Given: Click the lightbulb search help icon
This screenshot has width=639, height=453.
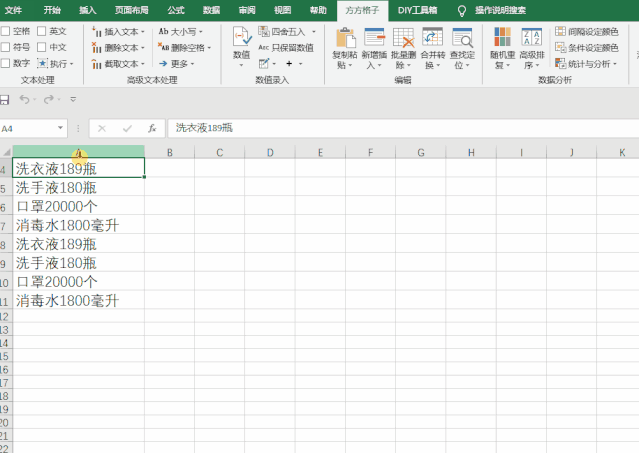Looking at the screenshot, I should click(x=461, y=11).
